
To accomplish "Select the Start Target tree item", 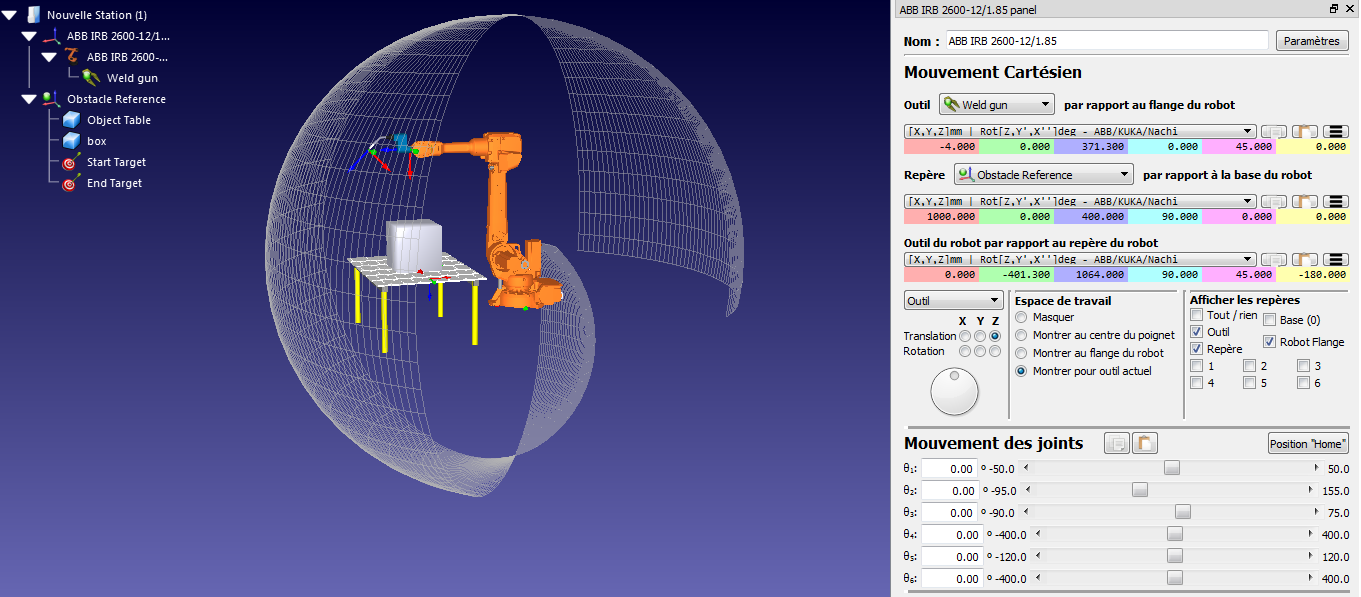I will click(116, 162).
